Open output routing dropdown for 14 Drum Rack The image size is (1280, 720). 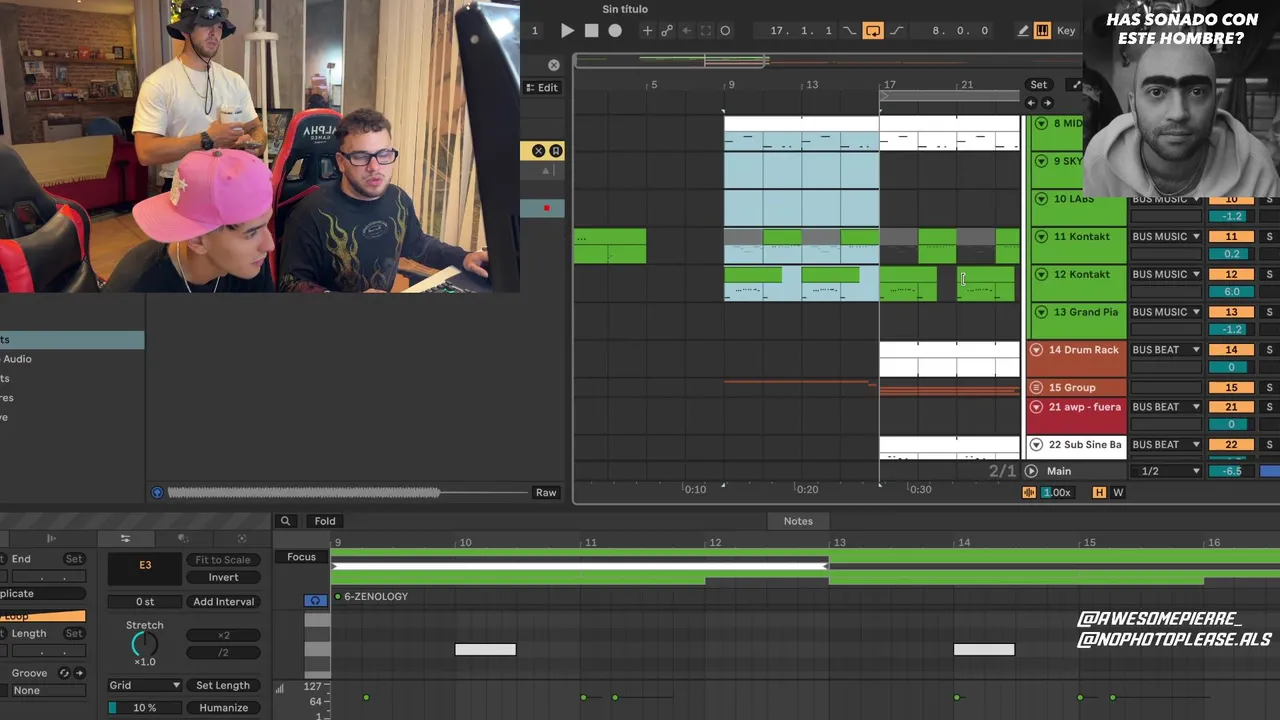pos(1166,350)
